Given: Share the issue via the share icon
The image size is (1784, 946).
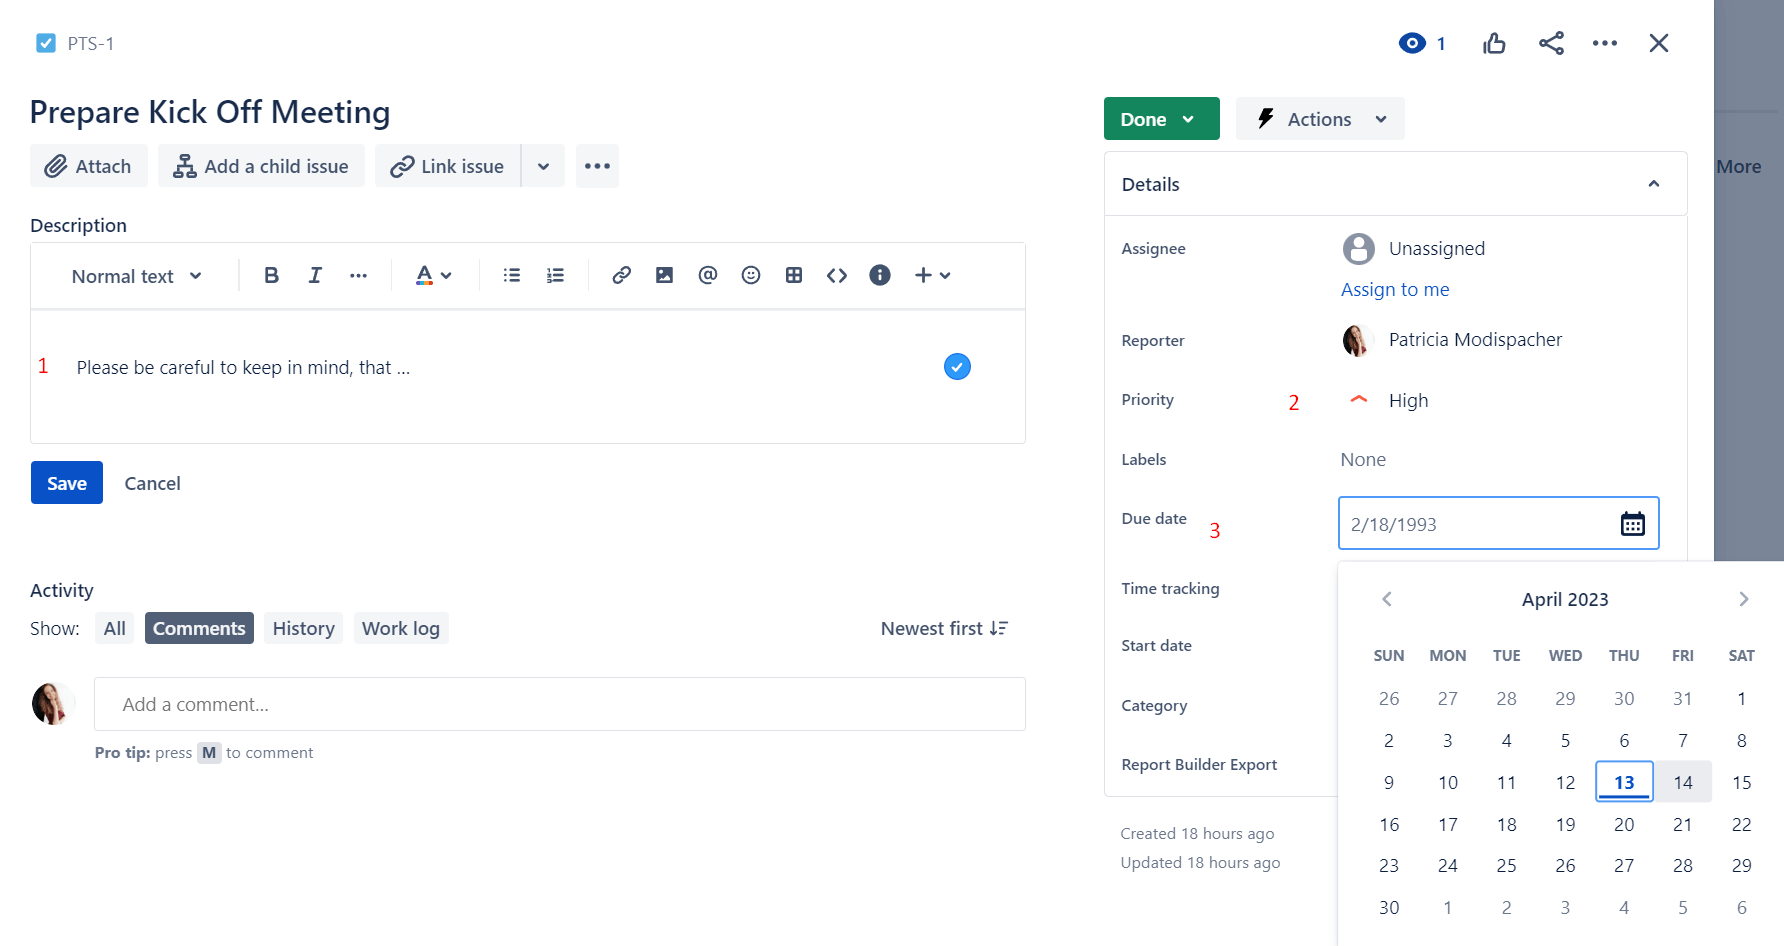Looking at the screenshot, I should [x=1551, y=43].
